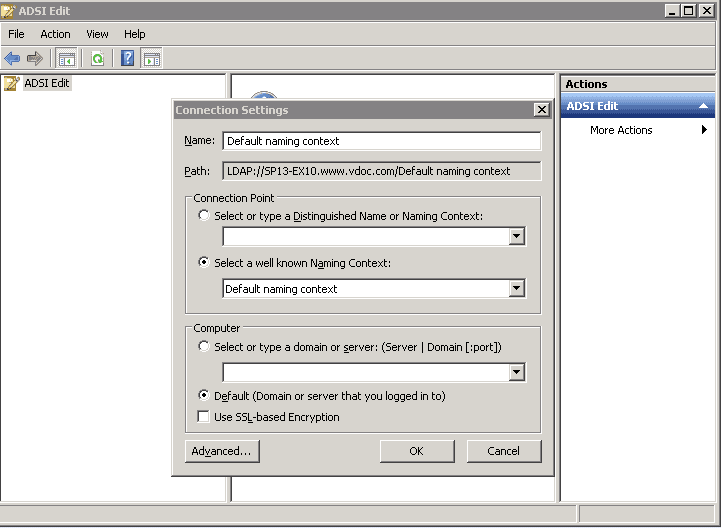Enable Use SSL-based Encryption checkbox
The image size is (721, 528).
click(203, 416)
